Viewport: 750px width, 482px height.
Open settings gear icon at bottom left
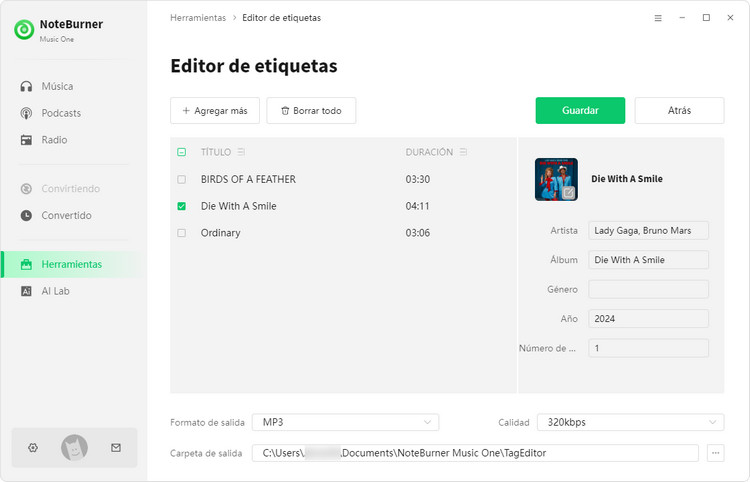(x=33, y=448)
